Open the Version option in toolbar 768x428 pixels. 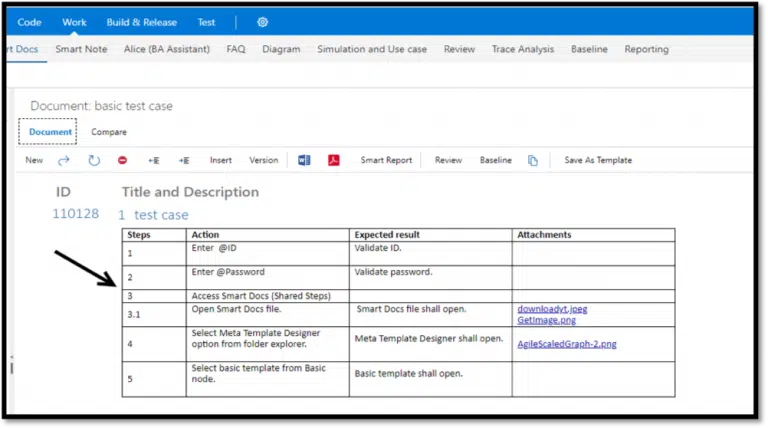pos(264,160)
